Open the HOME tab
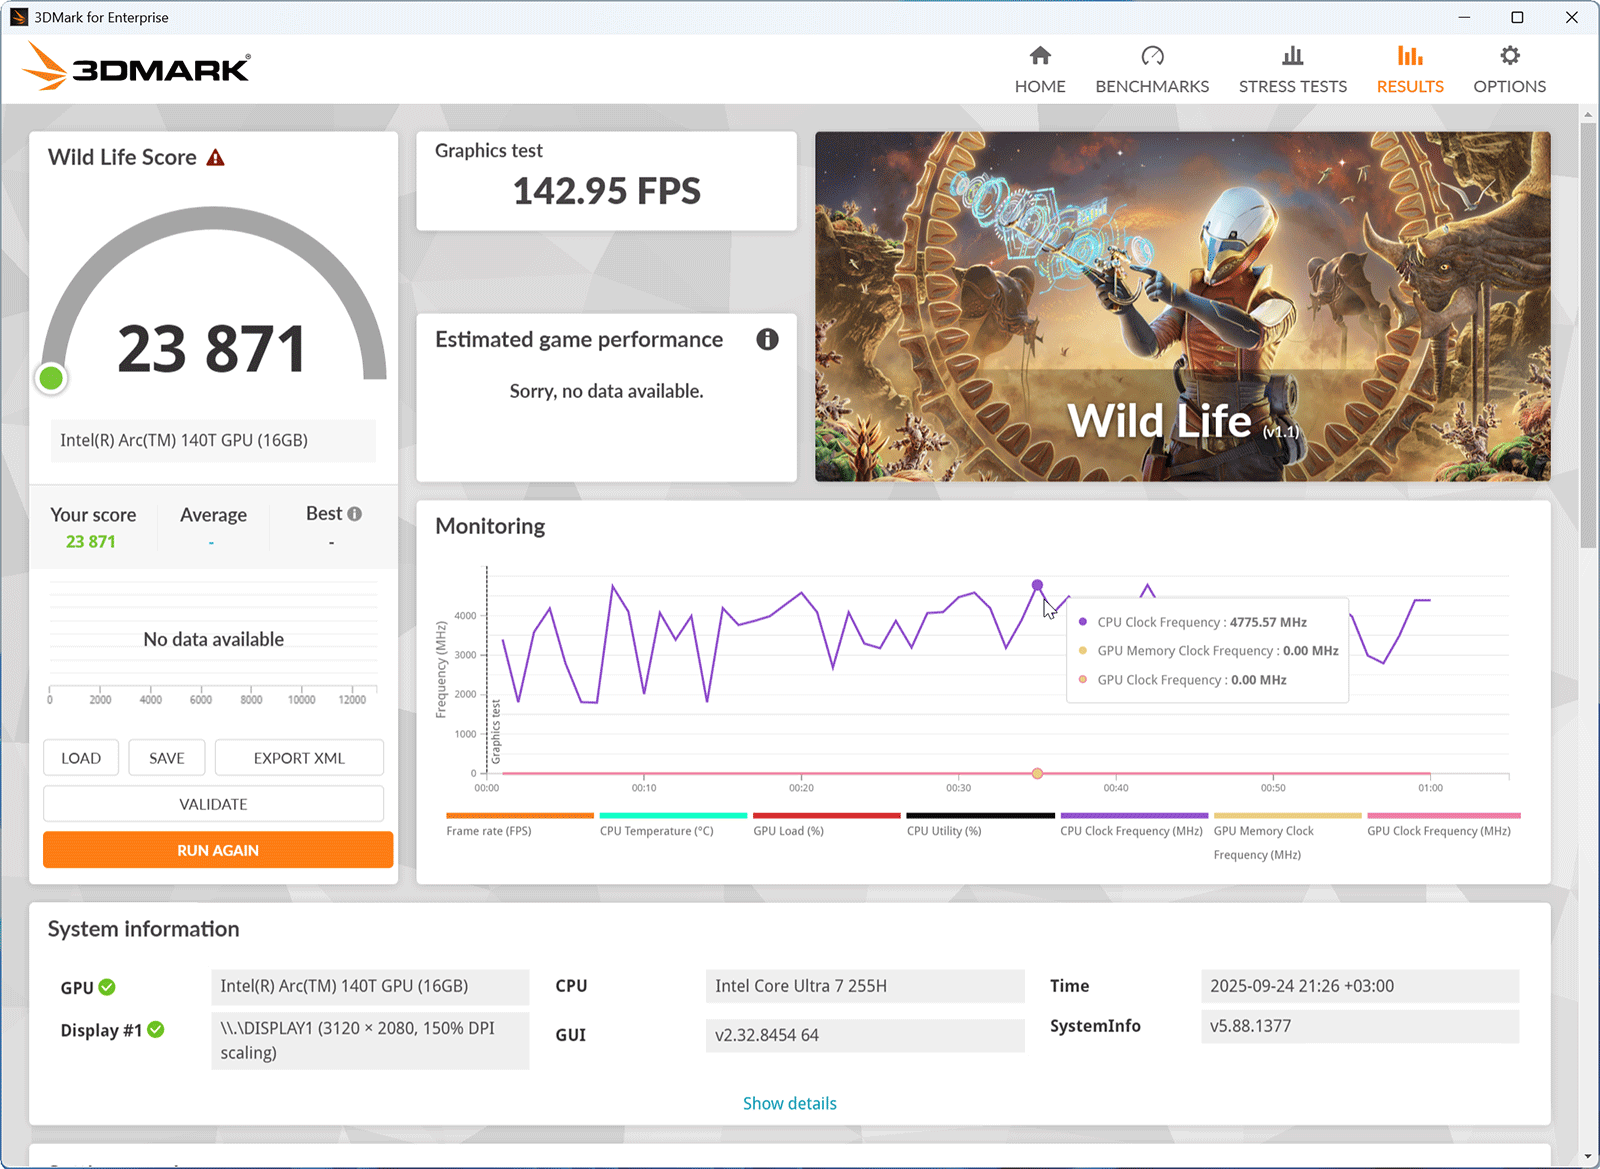The height and width of the screenshot is (1169, 1600). tap(1040, 70)
